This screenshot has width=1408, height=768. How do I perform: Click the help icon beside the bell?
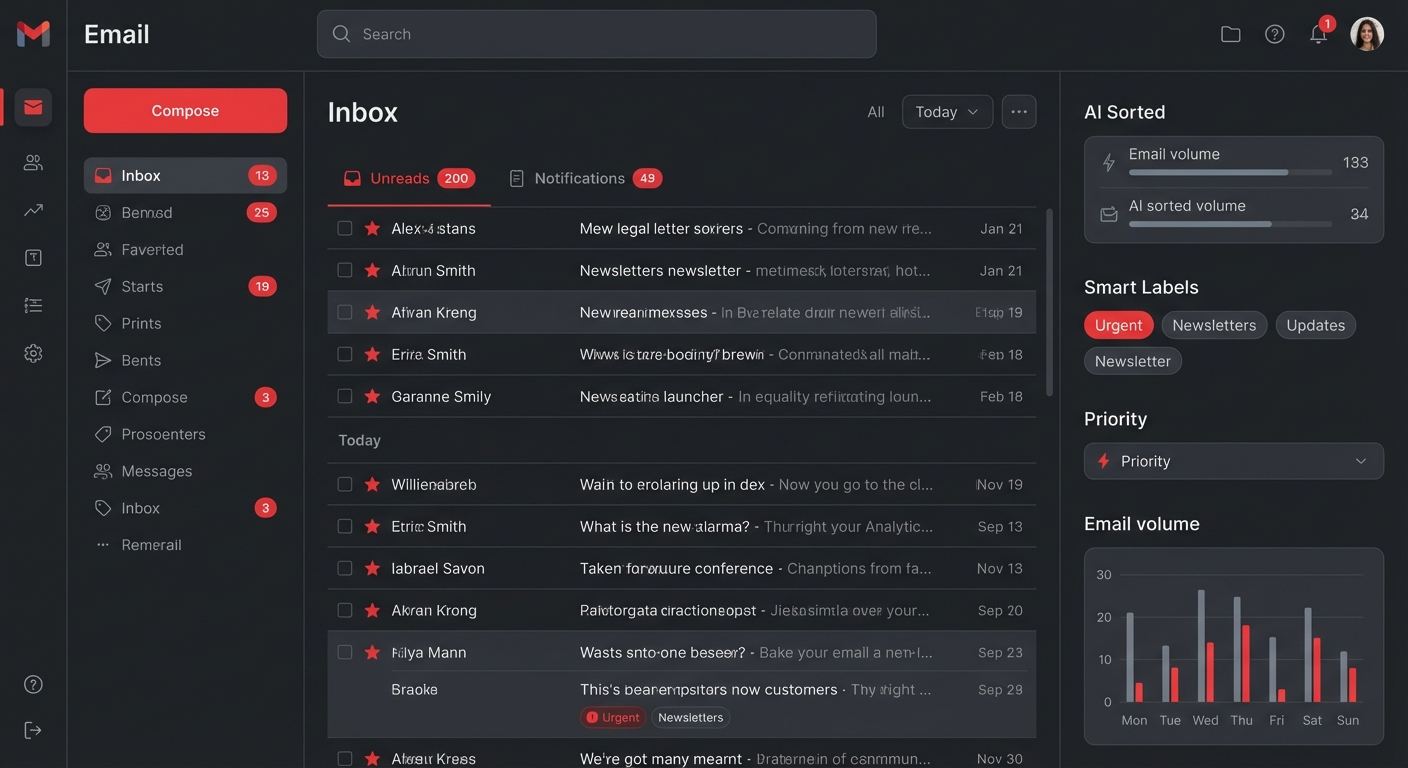pyautogui.click(x=1274, y=35)
